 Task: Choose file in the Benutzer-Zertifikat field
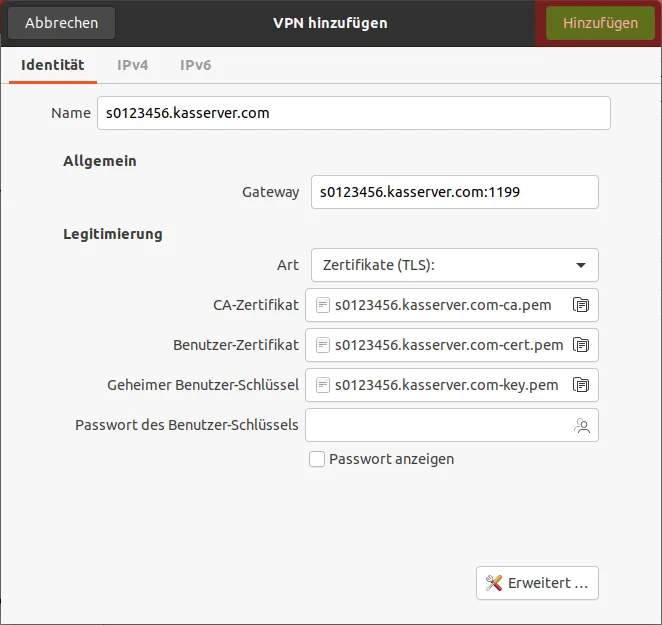[452, 345]
